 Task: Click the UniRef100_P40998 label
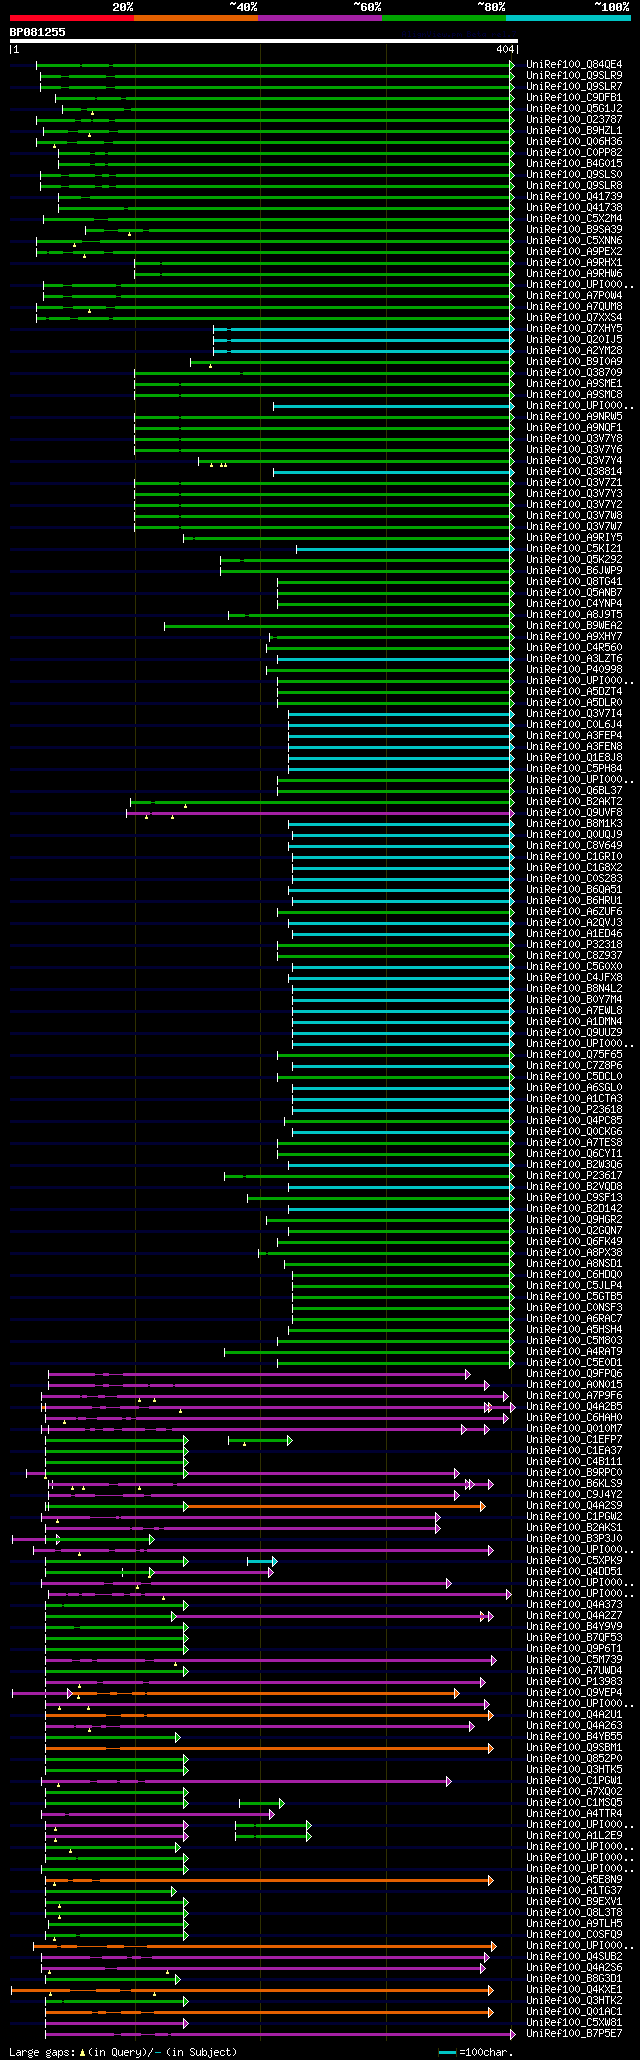coord(574,670)
